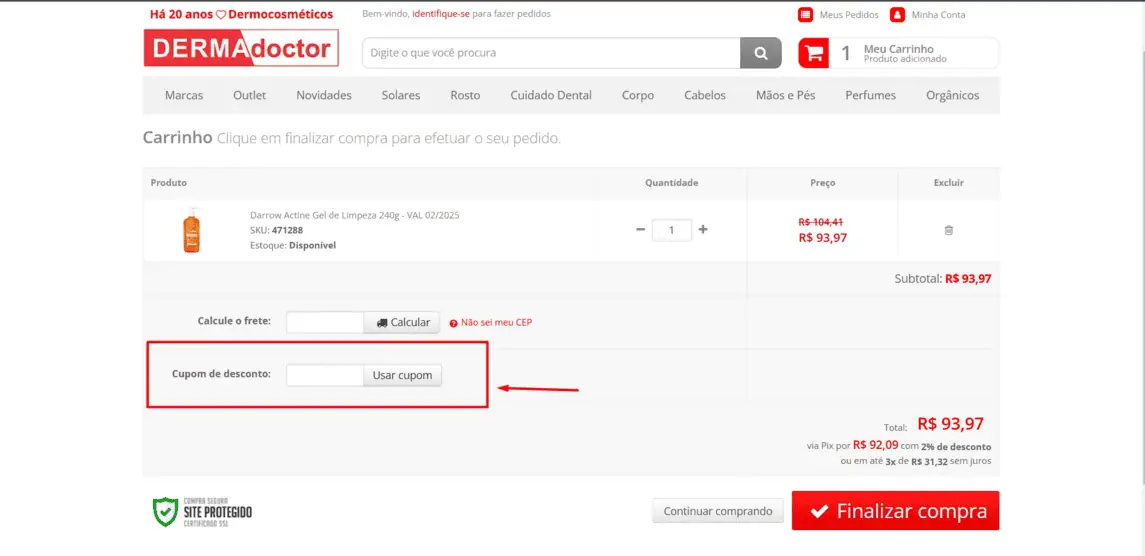Focus the CEP shipping input field
Viewport: 1145px width, 556px height.
click(325, 322)
